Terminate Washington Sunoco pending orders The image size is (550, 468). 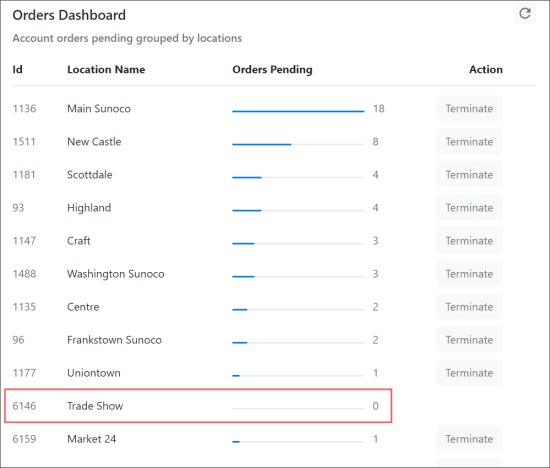(469, 274)
